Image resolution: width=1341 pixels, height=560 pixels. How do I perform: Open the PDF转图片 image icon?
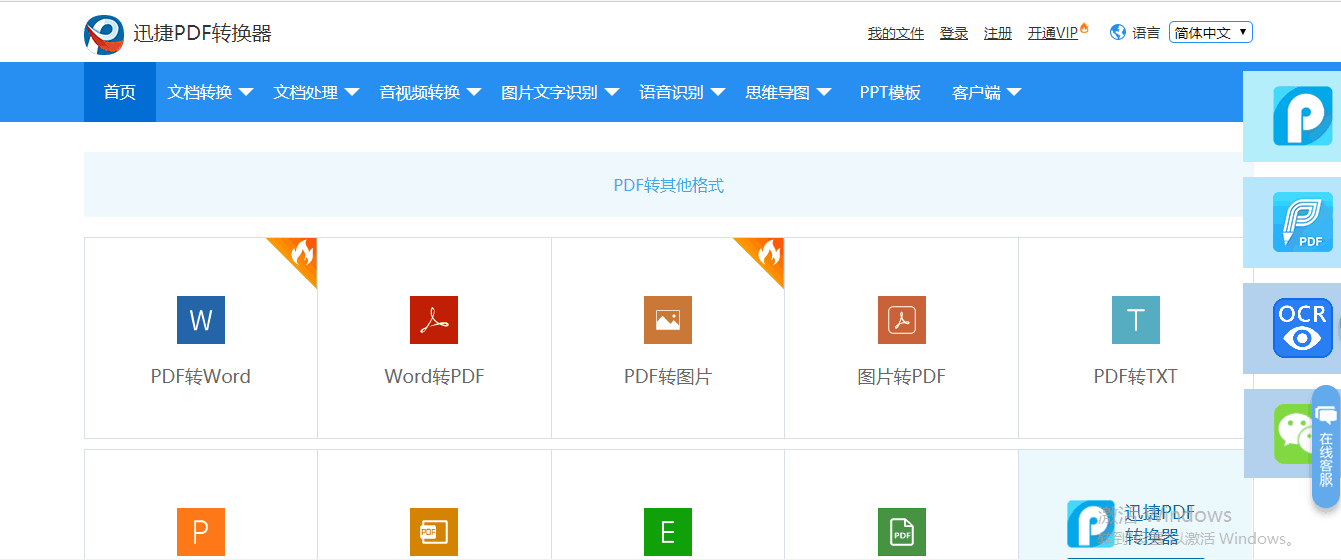point(668,320)
